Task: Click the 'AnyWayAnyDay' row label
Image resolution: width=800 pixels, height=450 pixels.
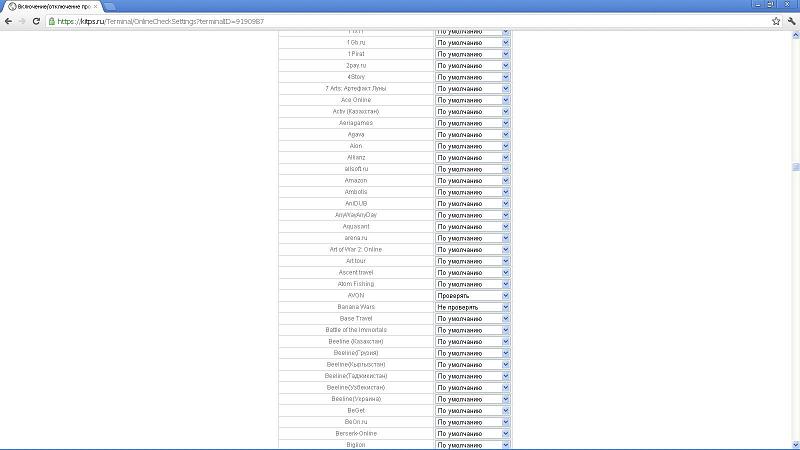Action: [x=356, y=215]
